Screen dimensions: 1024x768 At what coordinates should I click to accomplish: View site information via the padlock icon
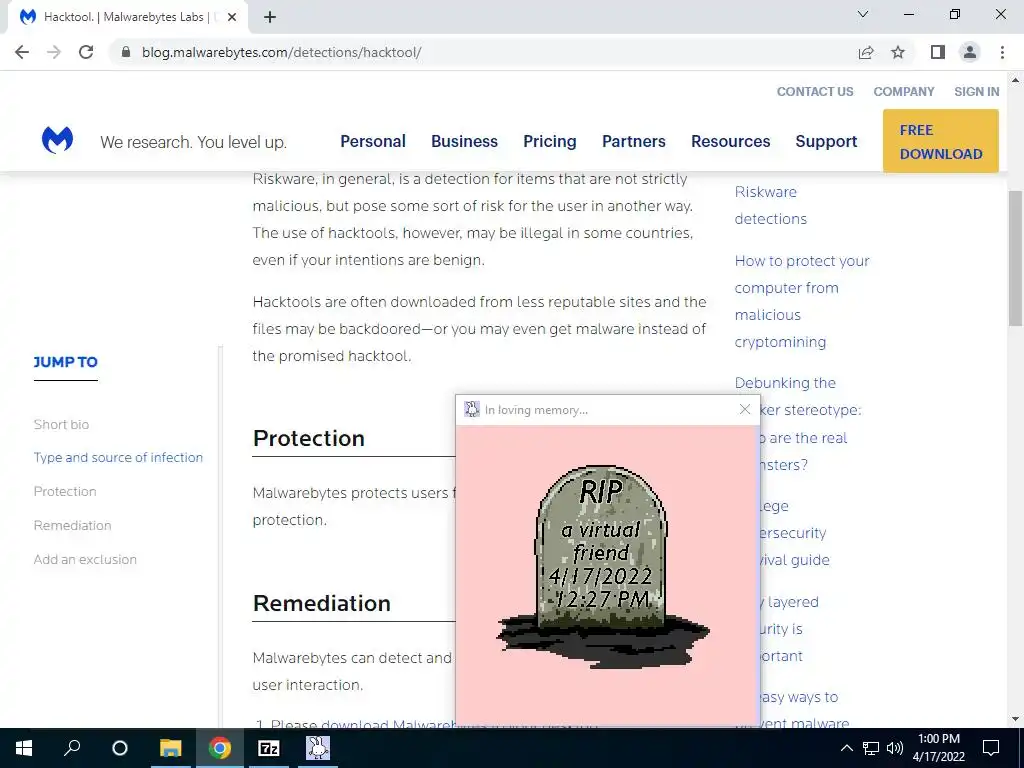pyautogui.click(x=126, y=52)
